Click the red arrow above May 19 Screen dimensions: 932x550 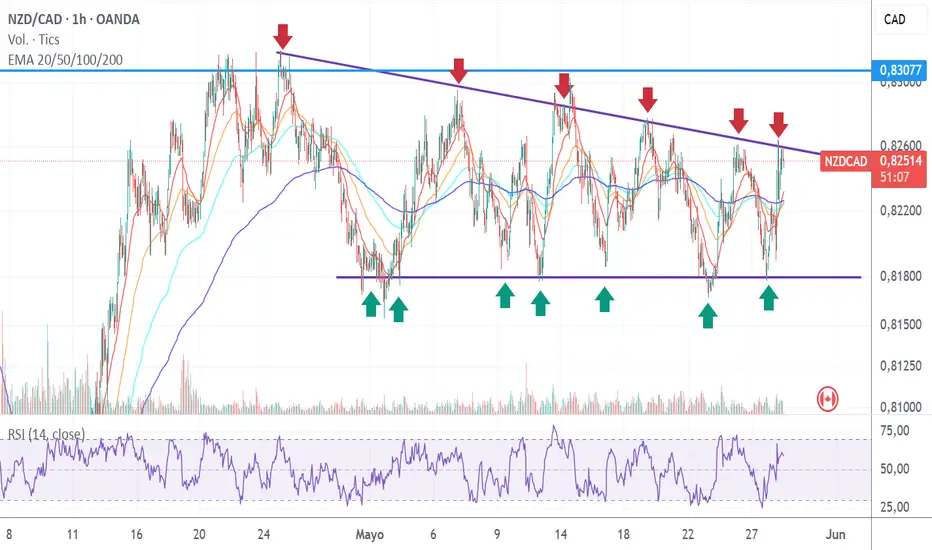pos(648,99)
